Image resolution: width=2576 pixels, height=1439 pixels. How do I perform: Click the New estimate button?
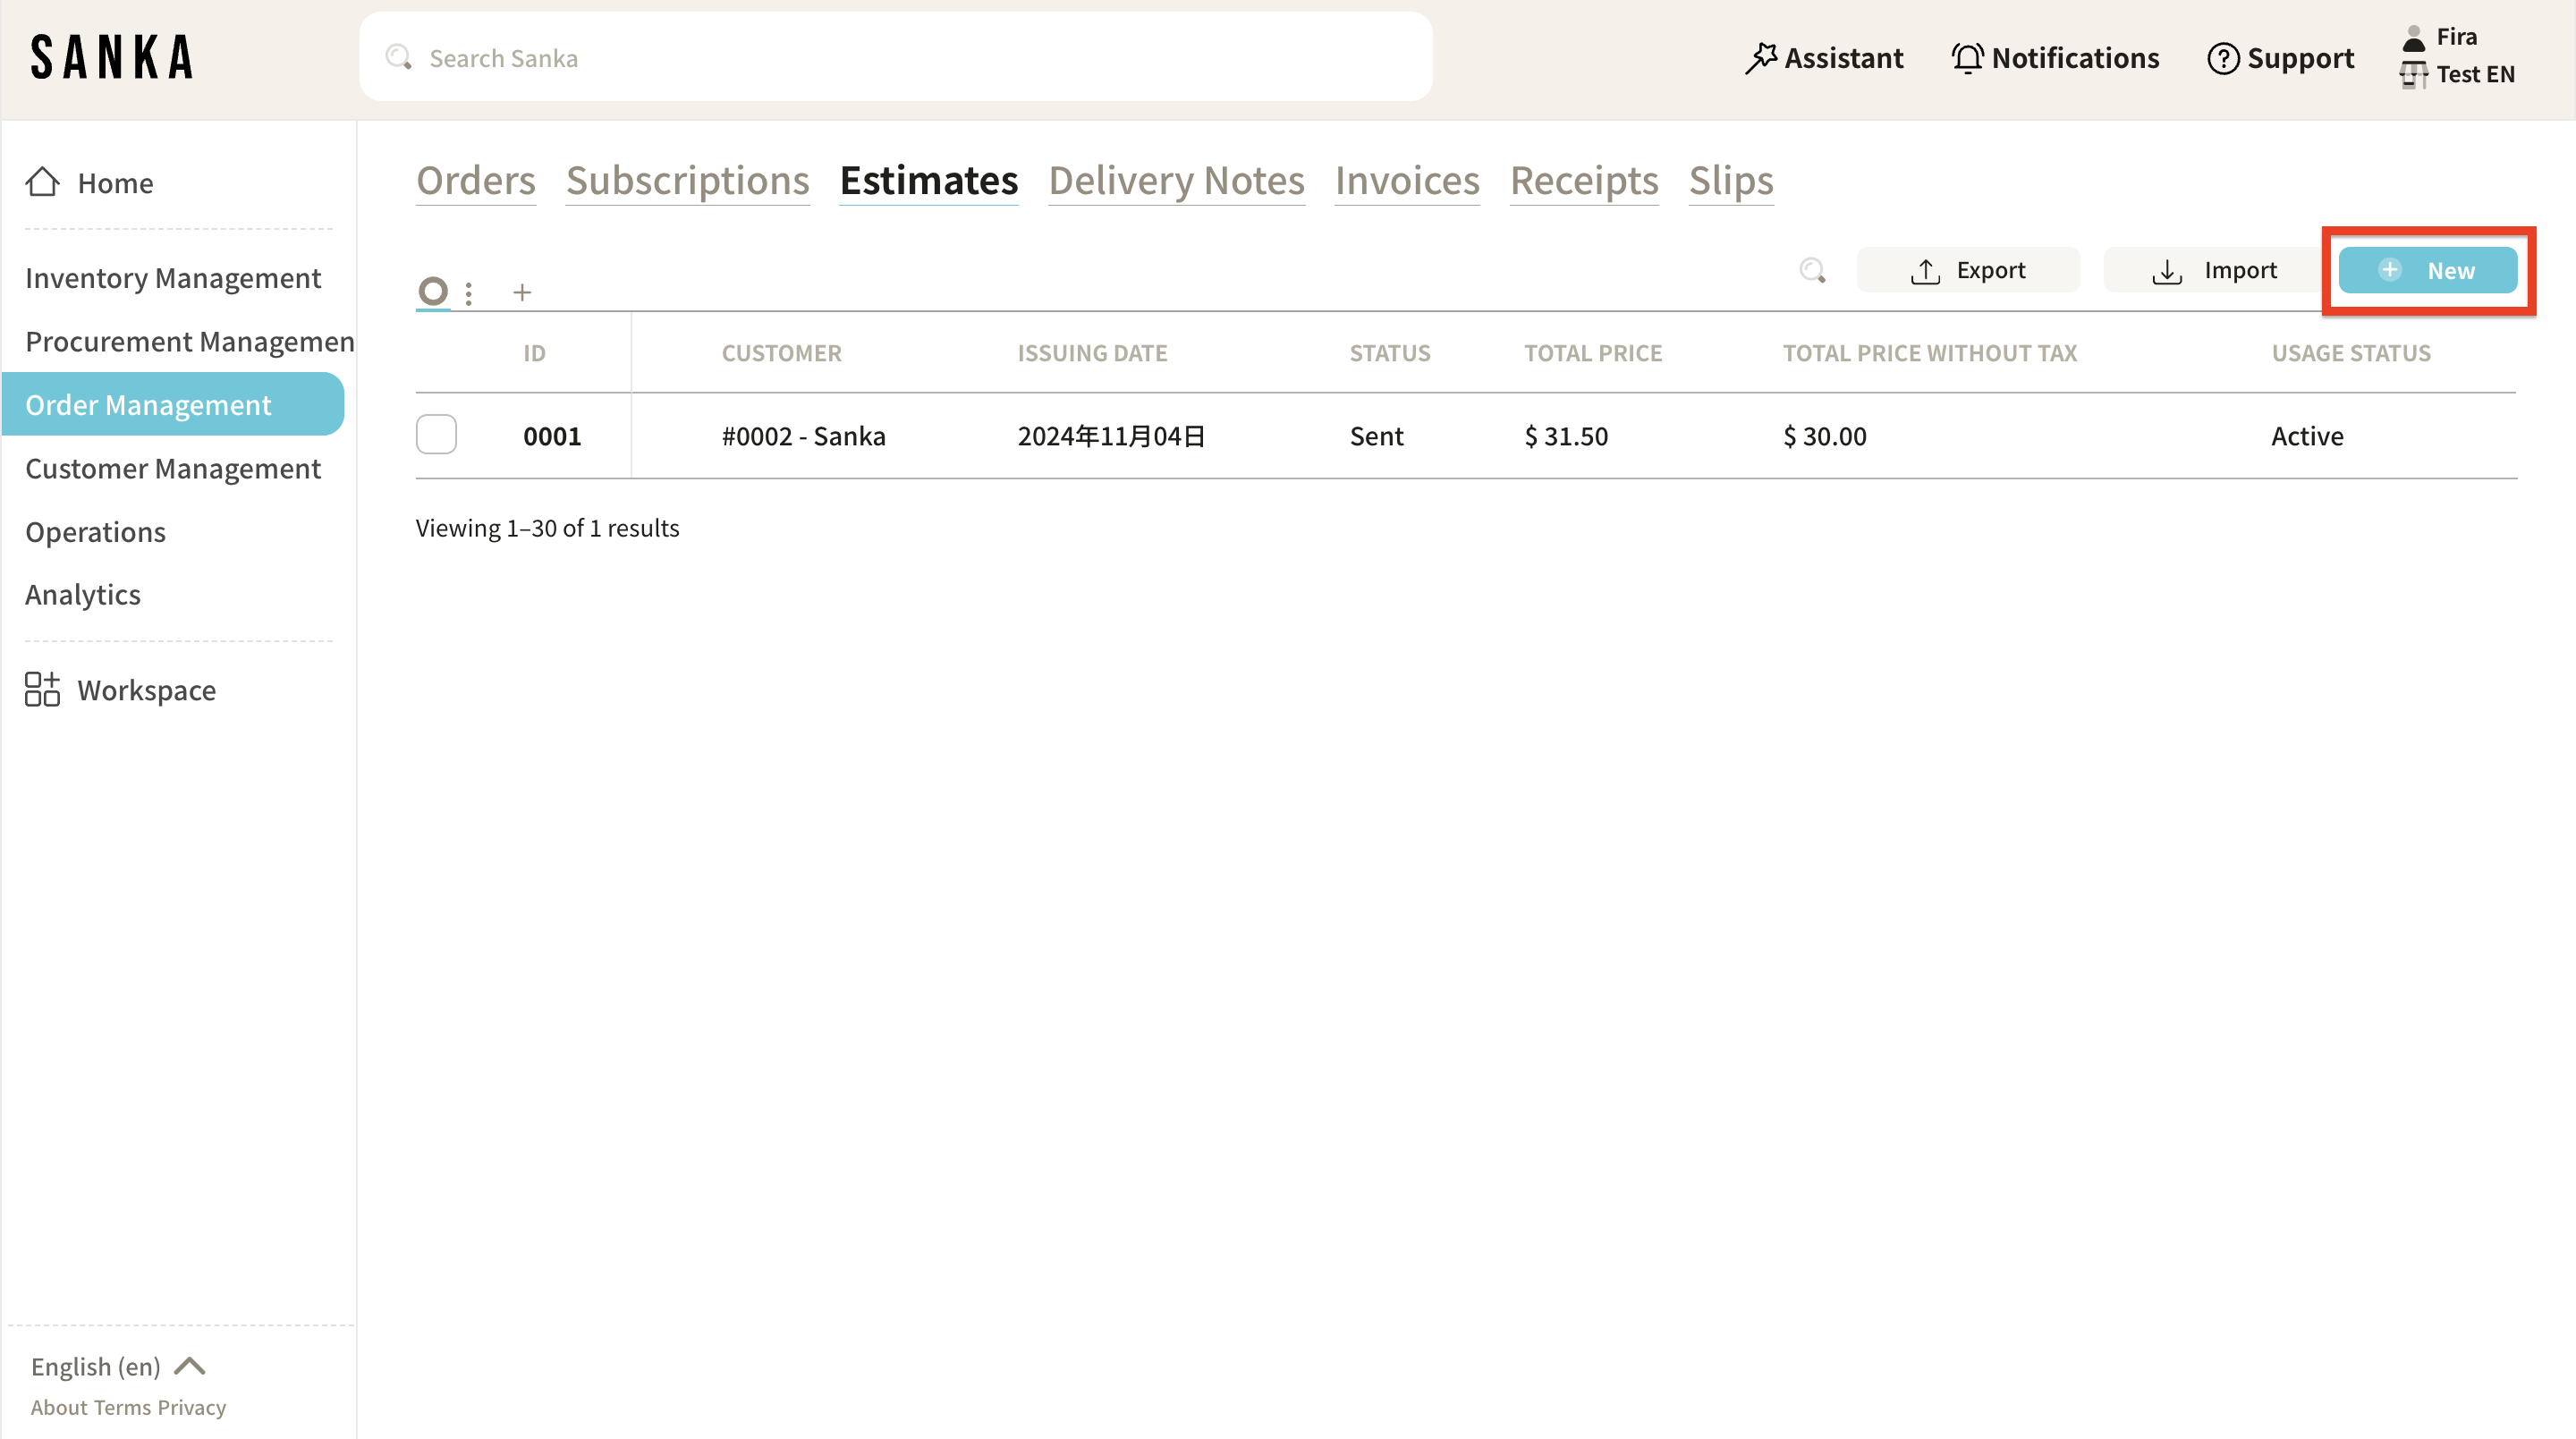coord(2427,270)
